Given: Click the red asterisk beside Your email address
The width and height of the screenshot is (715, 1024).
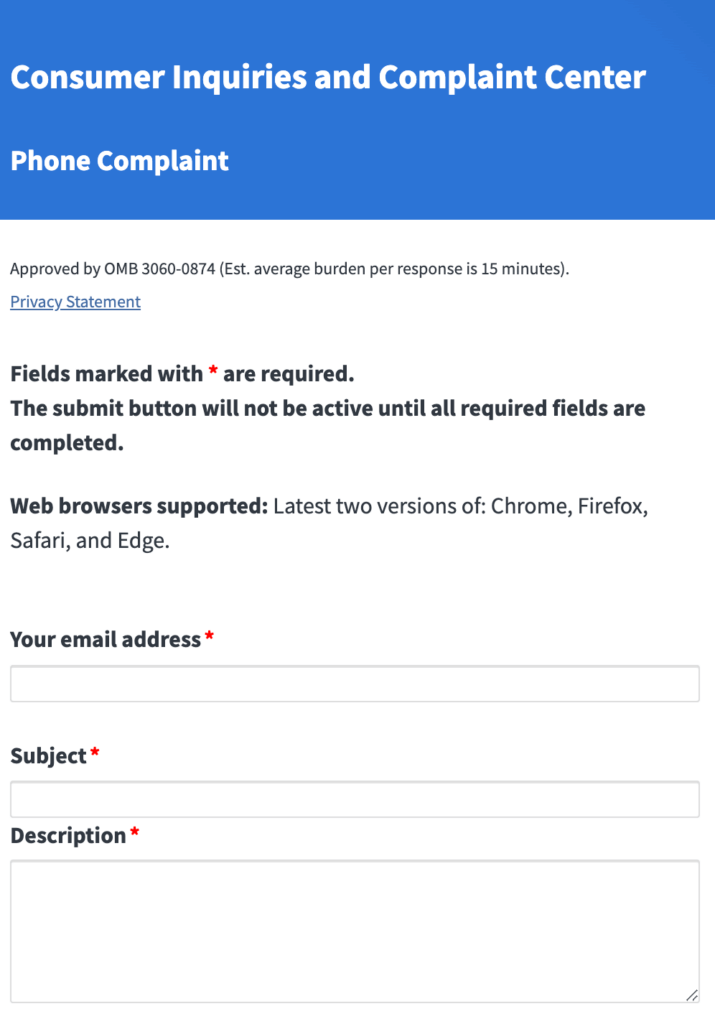Looking at the screenshot, I should [x=210, y=638].
